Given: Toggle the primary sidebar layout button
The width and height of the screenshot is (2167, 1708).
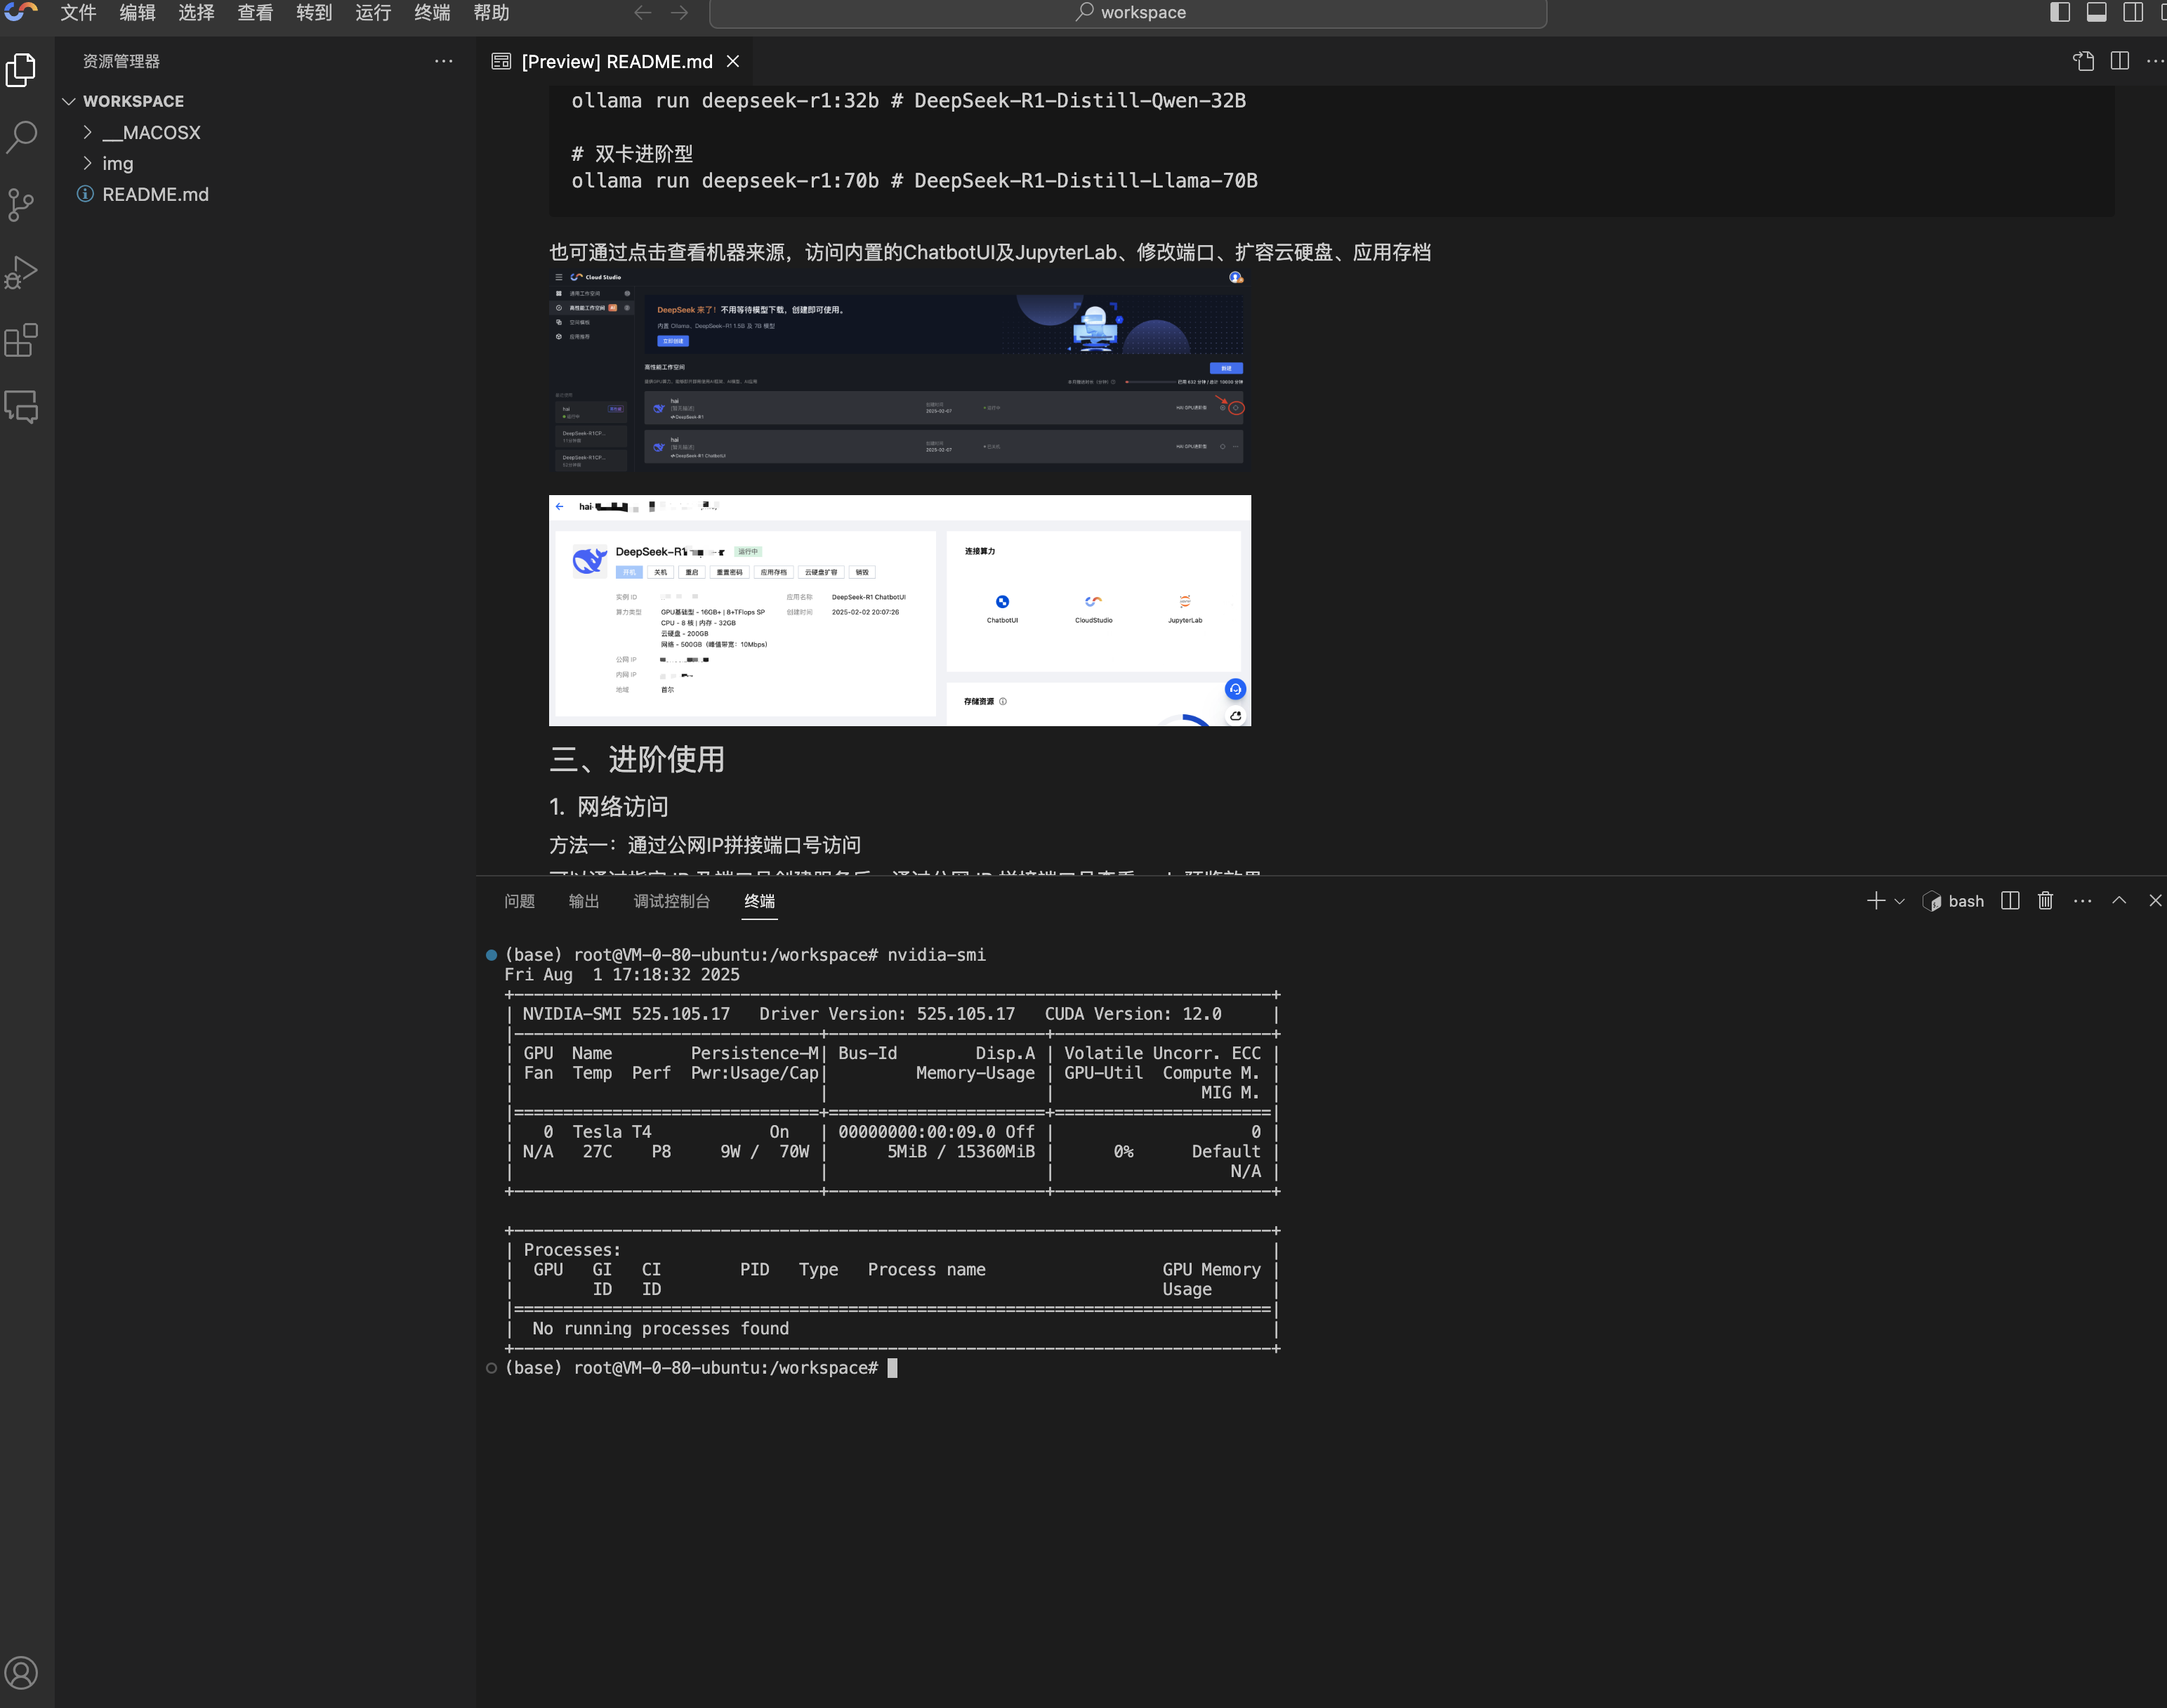Looking at the screenshot, I should (2060, 12).
